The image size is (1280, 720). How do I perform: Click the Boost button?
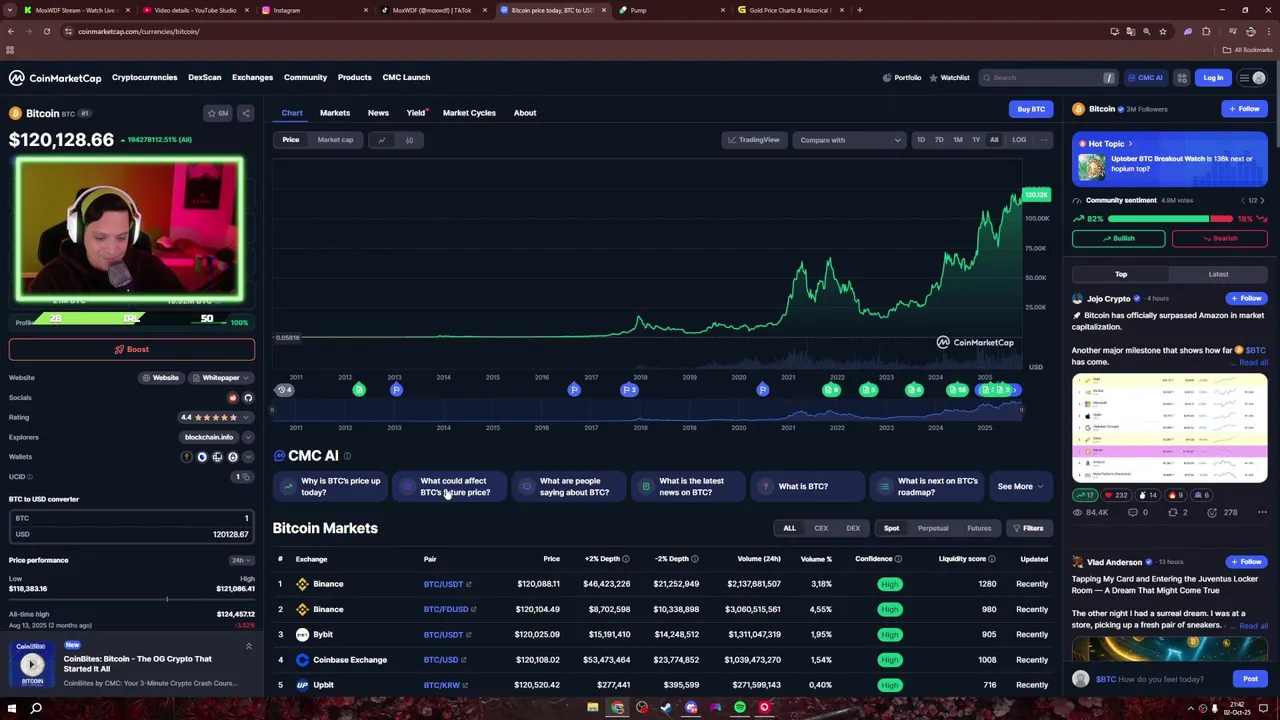[132, 350]
